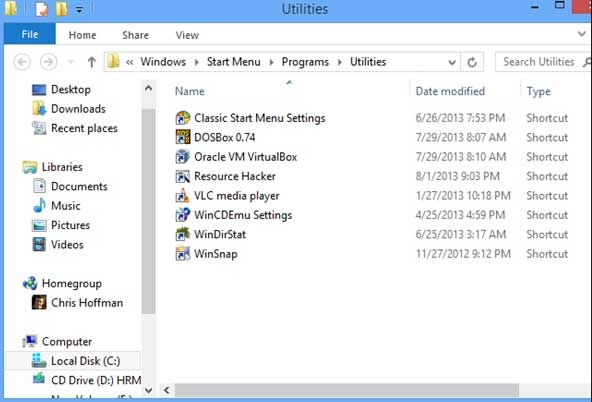592x402 pixels.
Task: Click the Computer icon in sidebar
Action: coord(29,341)
